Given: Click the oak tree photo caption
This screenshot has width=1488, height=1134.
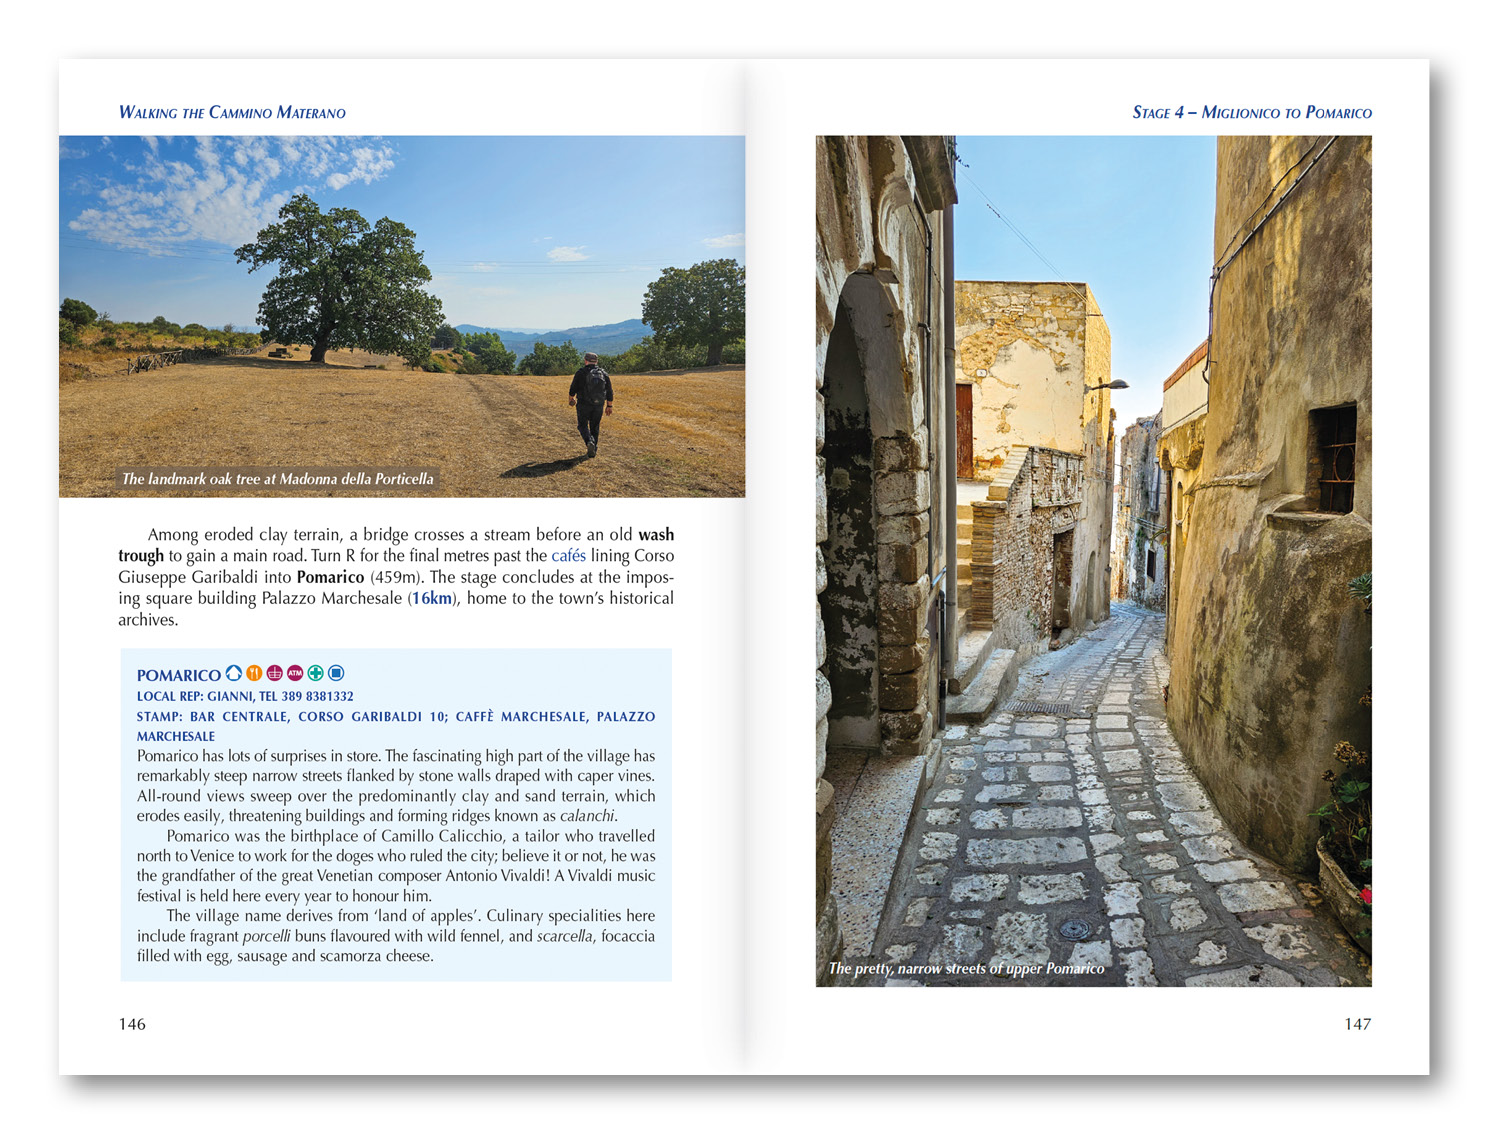Looking at the screenshot, I should 277,479.
